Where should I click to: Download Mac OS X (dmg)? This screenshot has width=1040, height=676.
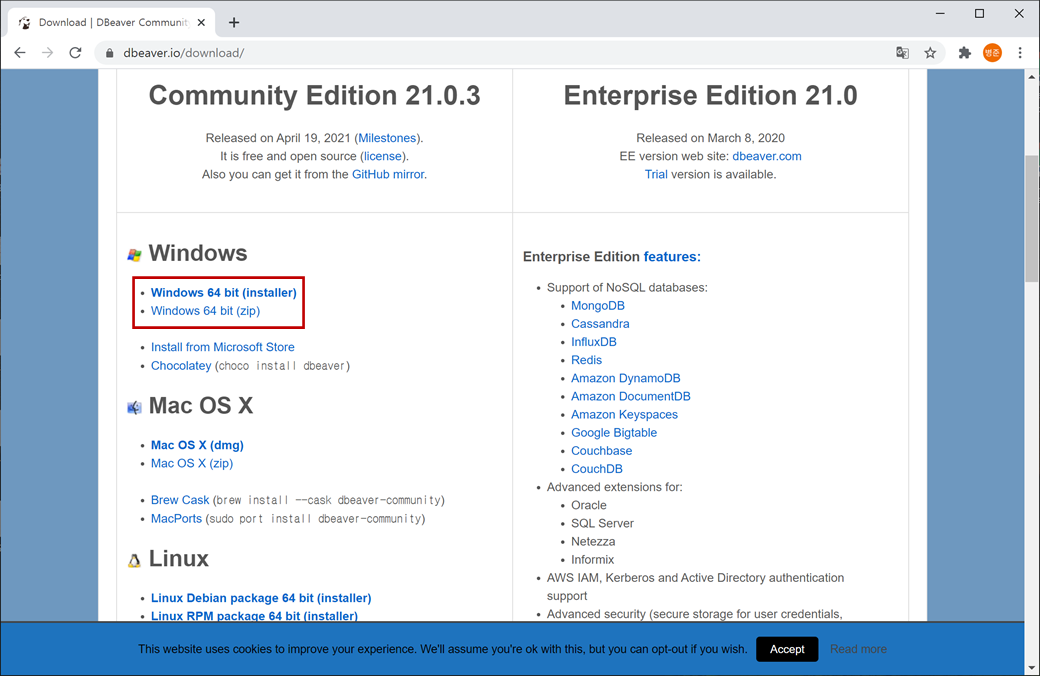click(x=197, y=445)
